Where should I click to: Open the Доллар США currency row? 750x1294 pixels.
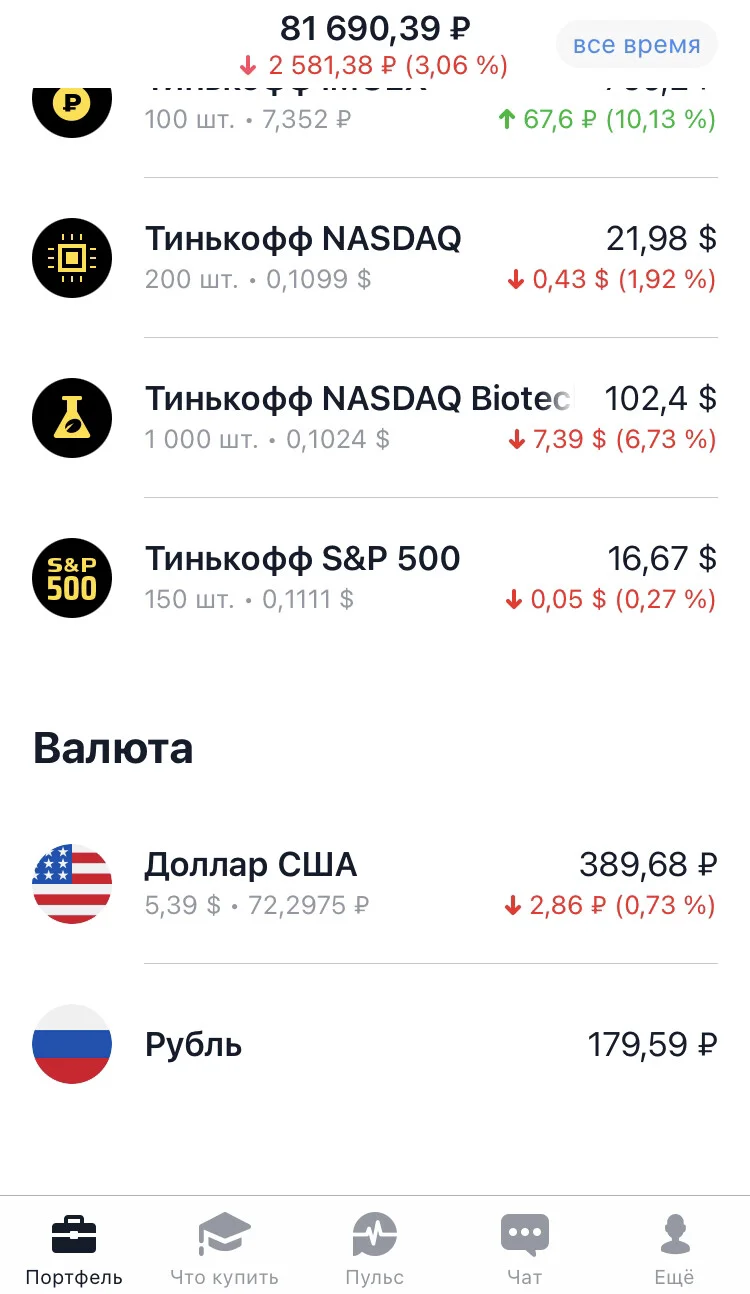pos(375,884)
